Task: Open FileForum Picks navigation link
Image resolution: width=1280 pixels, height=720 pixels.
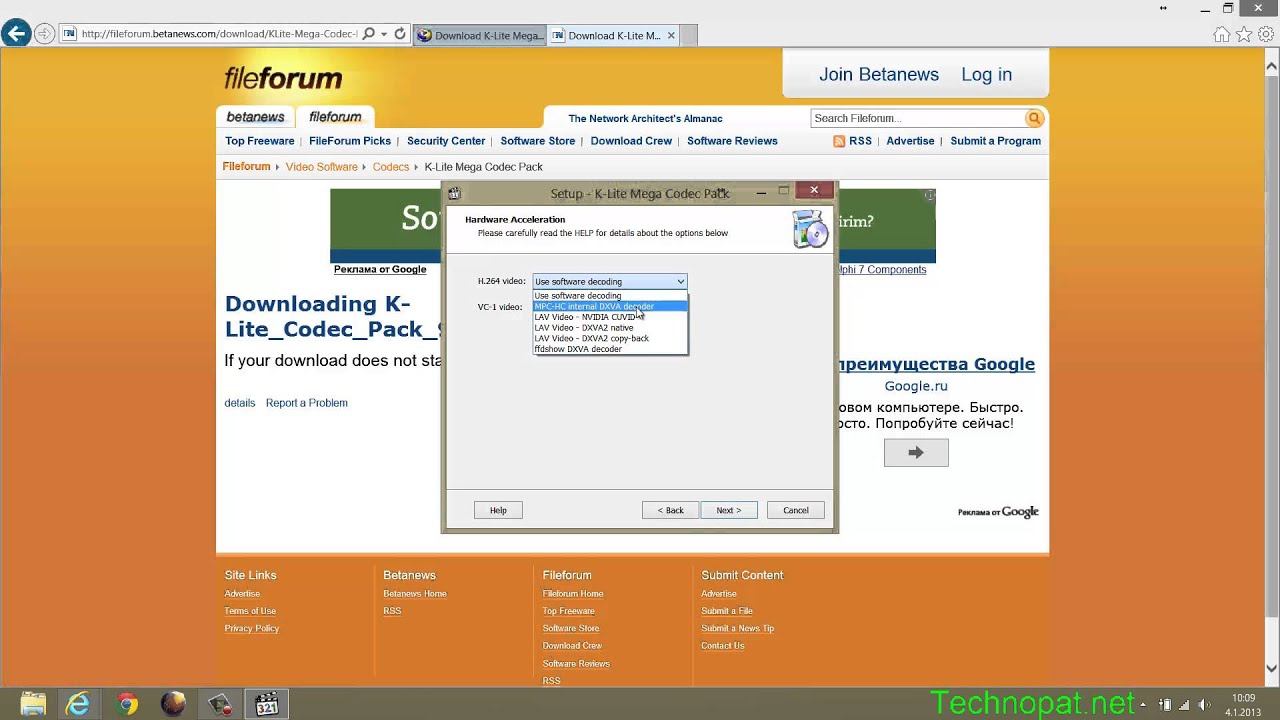Action: 350,141
